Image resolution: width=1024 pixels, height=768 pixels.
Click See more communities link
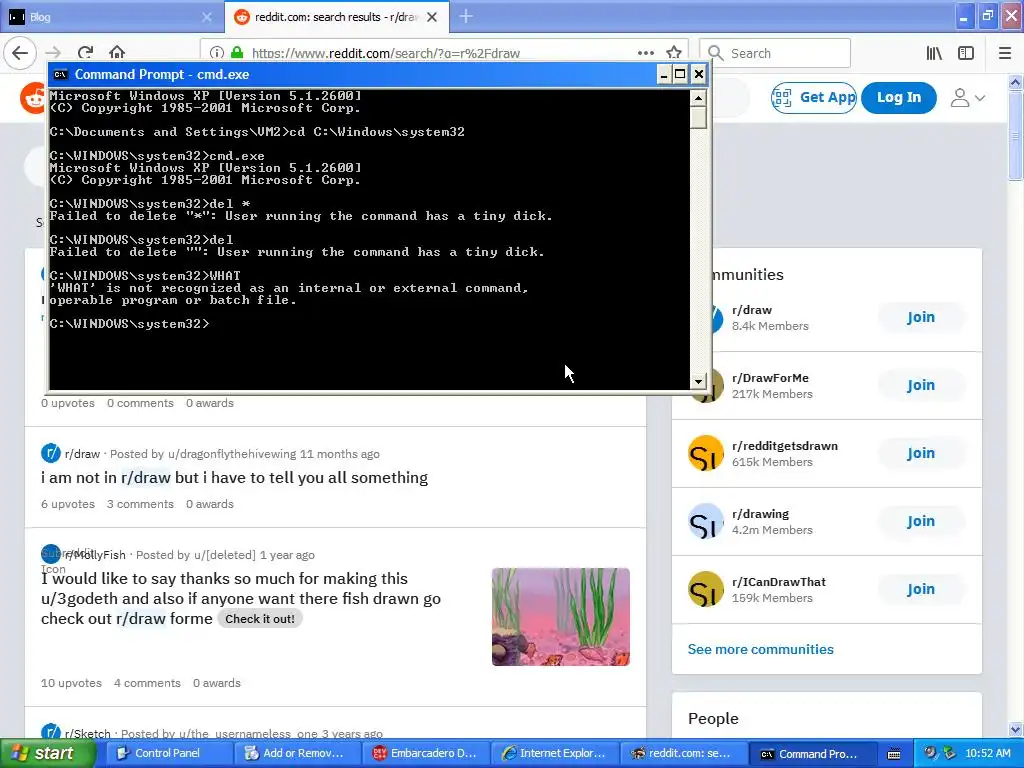(761, 649)
